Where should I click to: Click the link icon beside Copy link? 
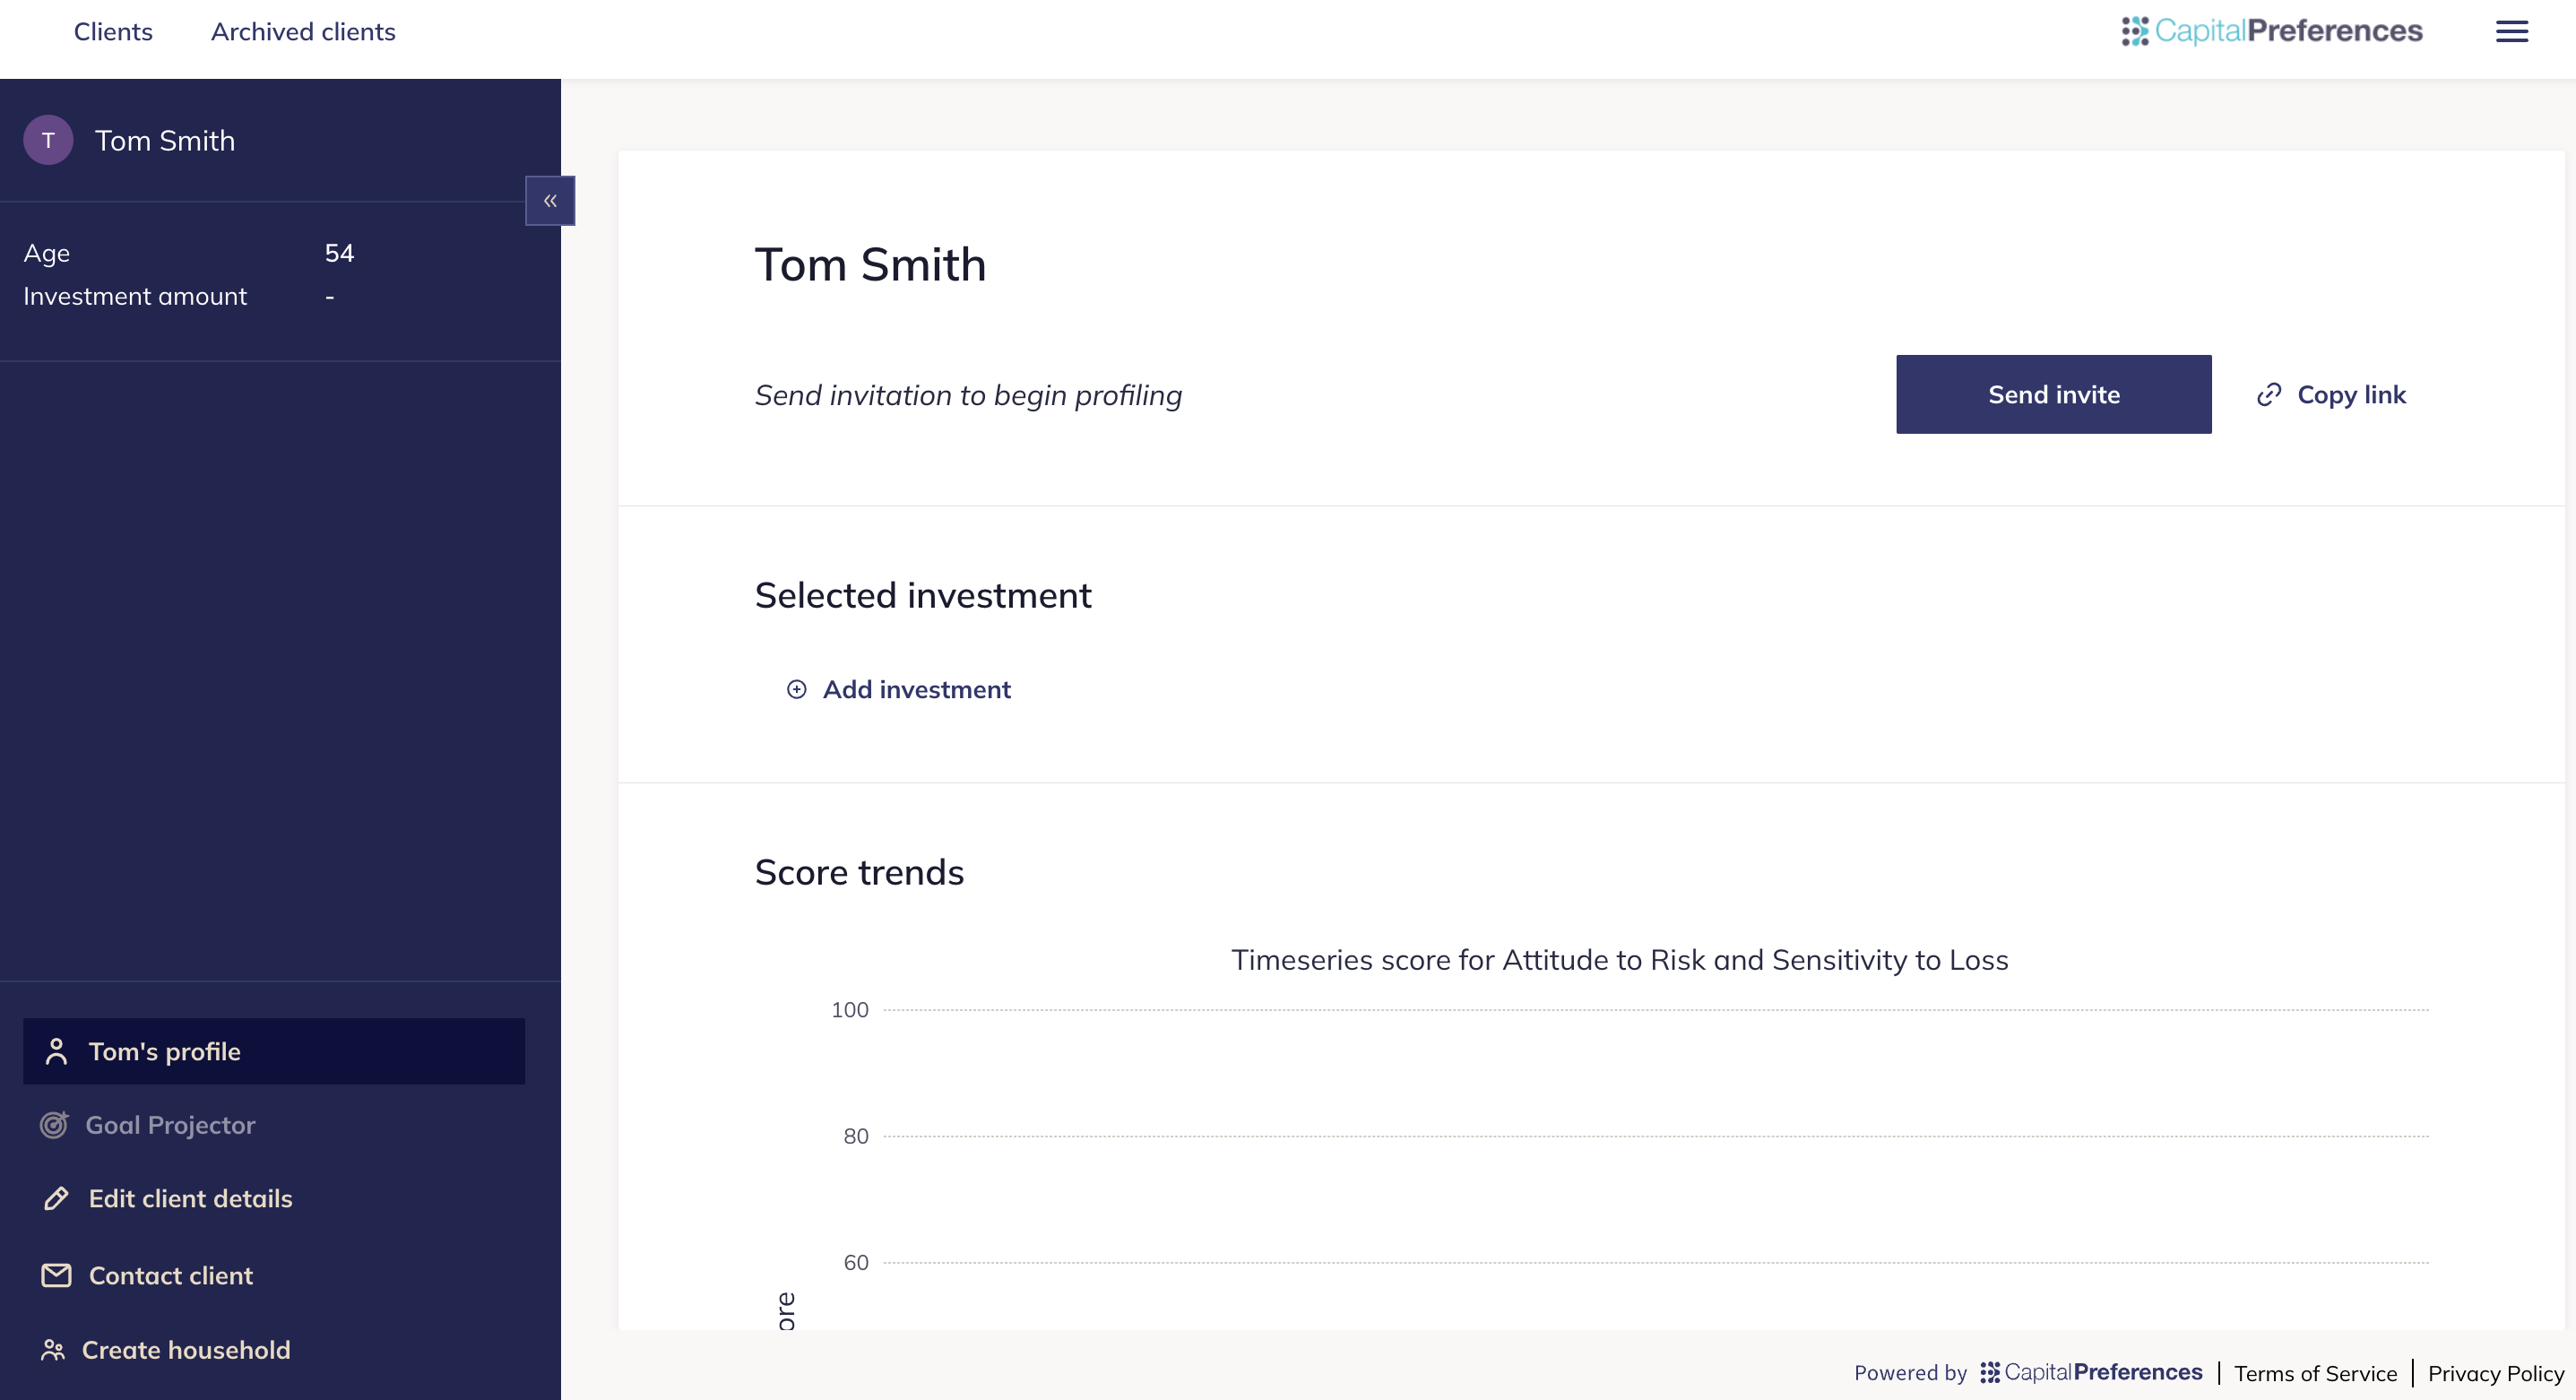pos(2269,394)
